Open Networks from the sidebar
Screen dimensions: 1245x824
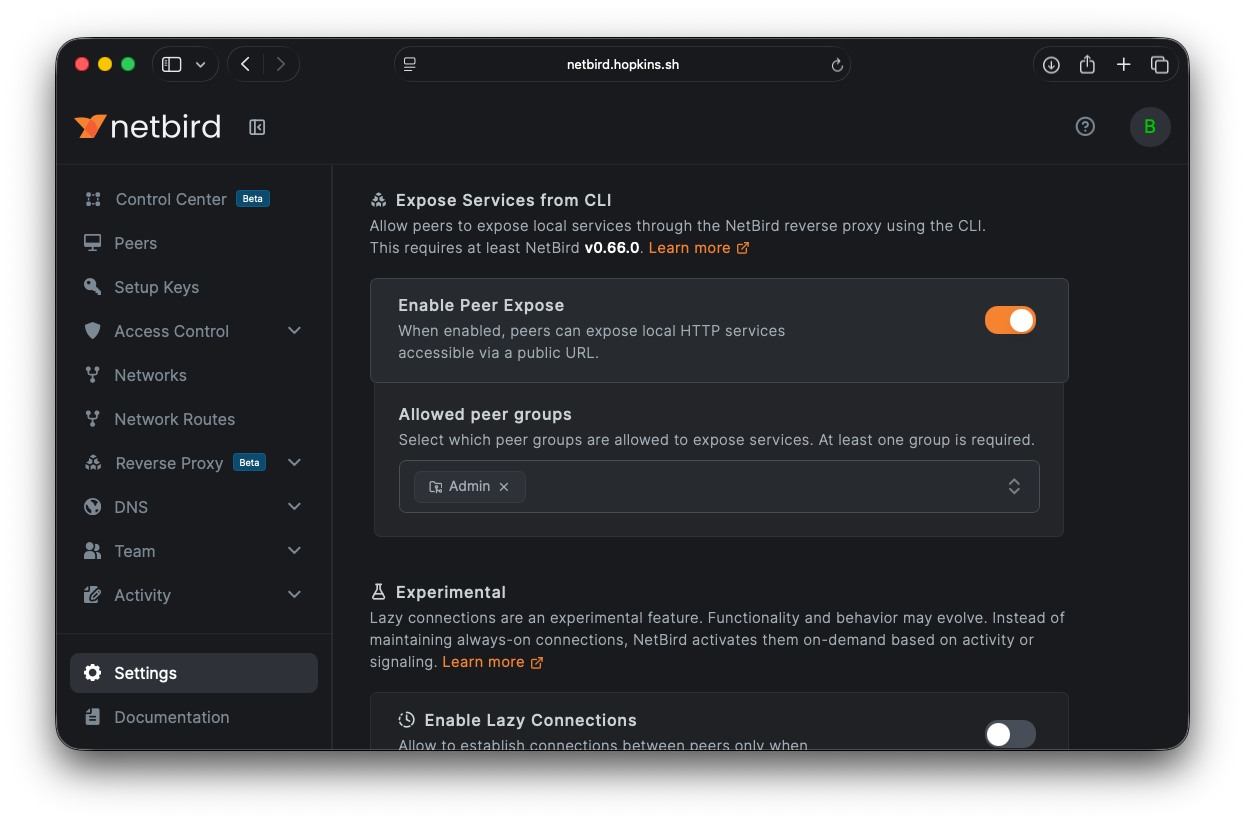pyautogui.click(x=148, y=375)
